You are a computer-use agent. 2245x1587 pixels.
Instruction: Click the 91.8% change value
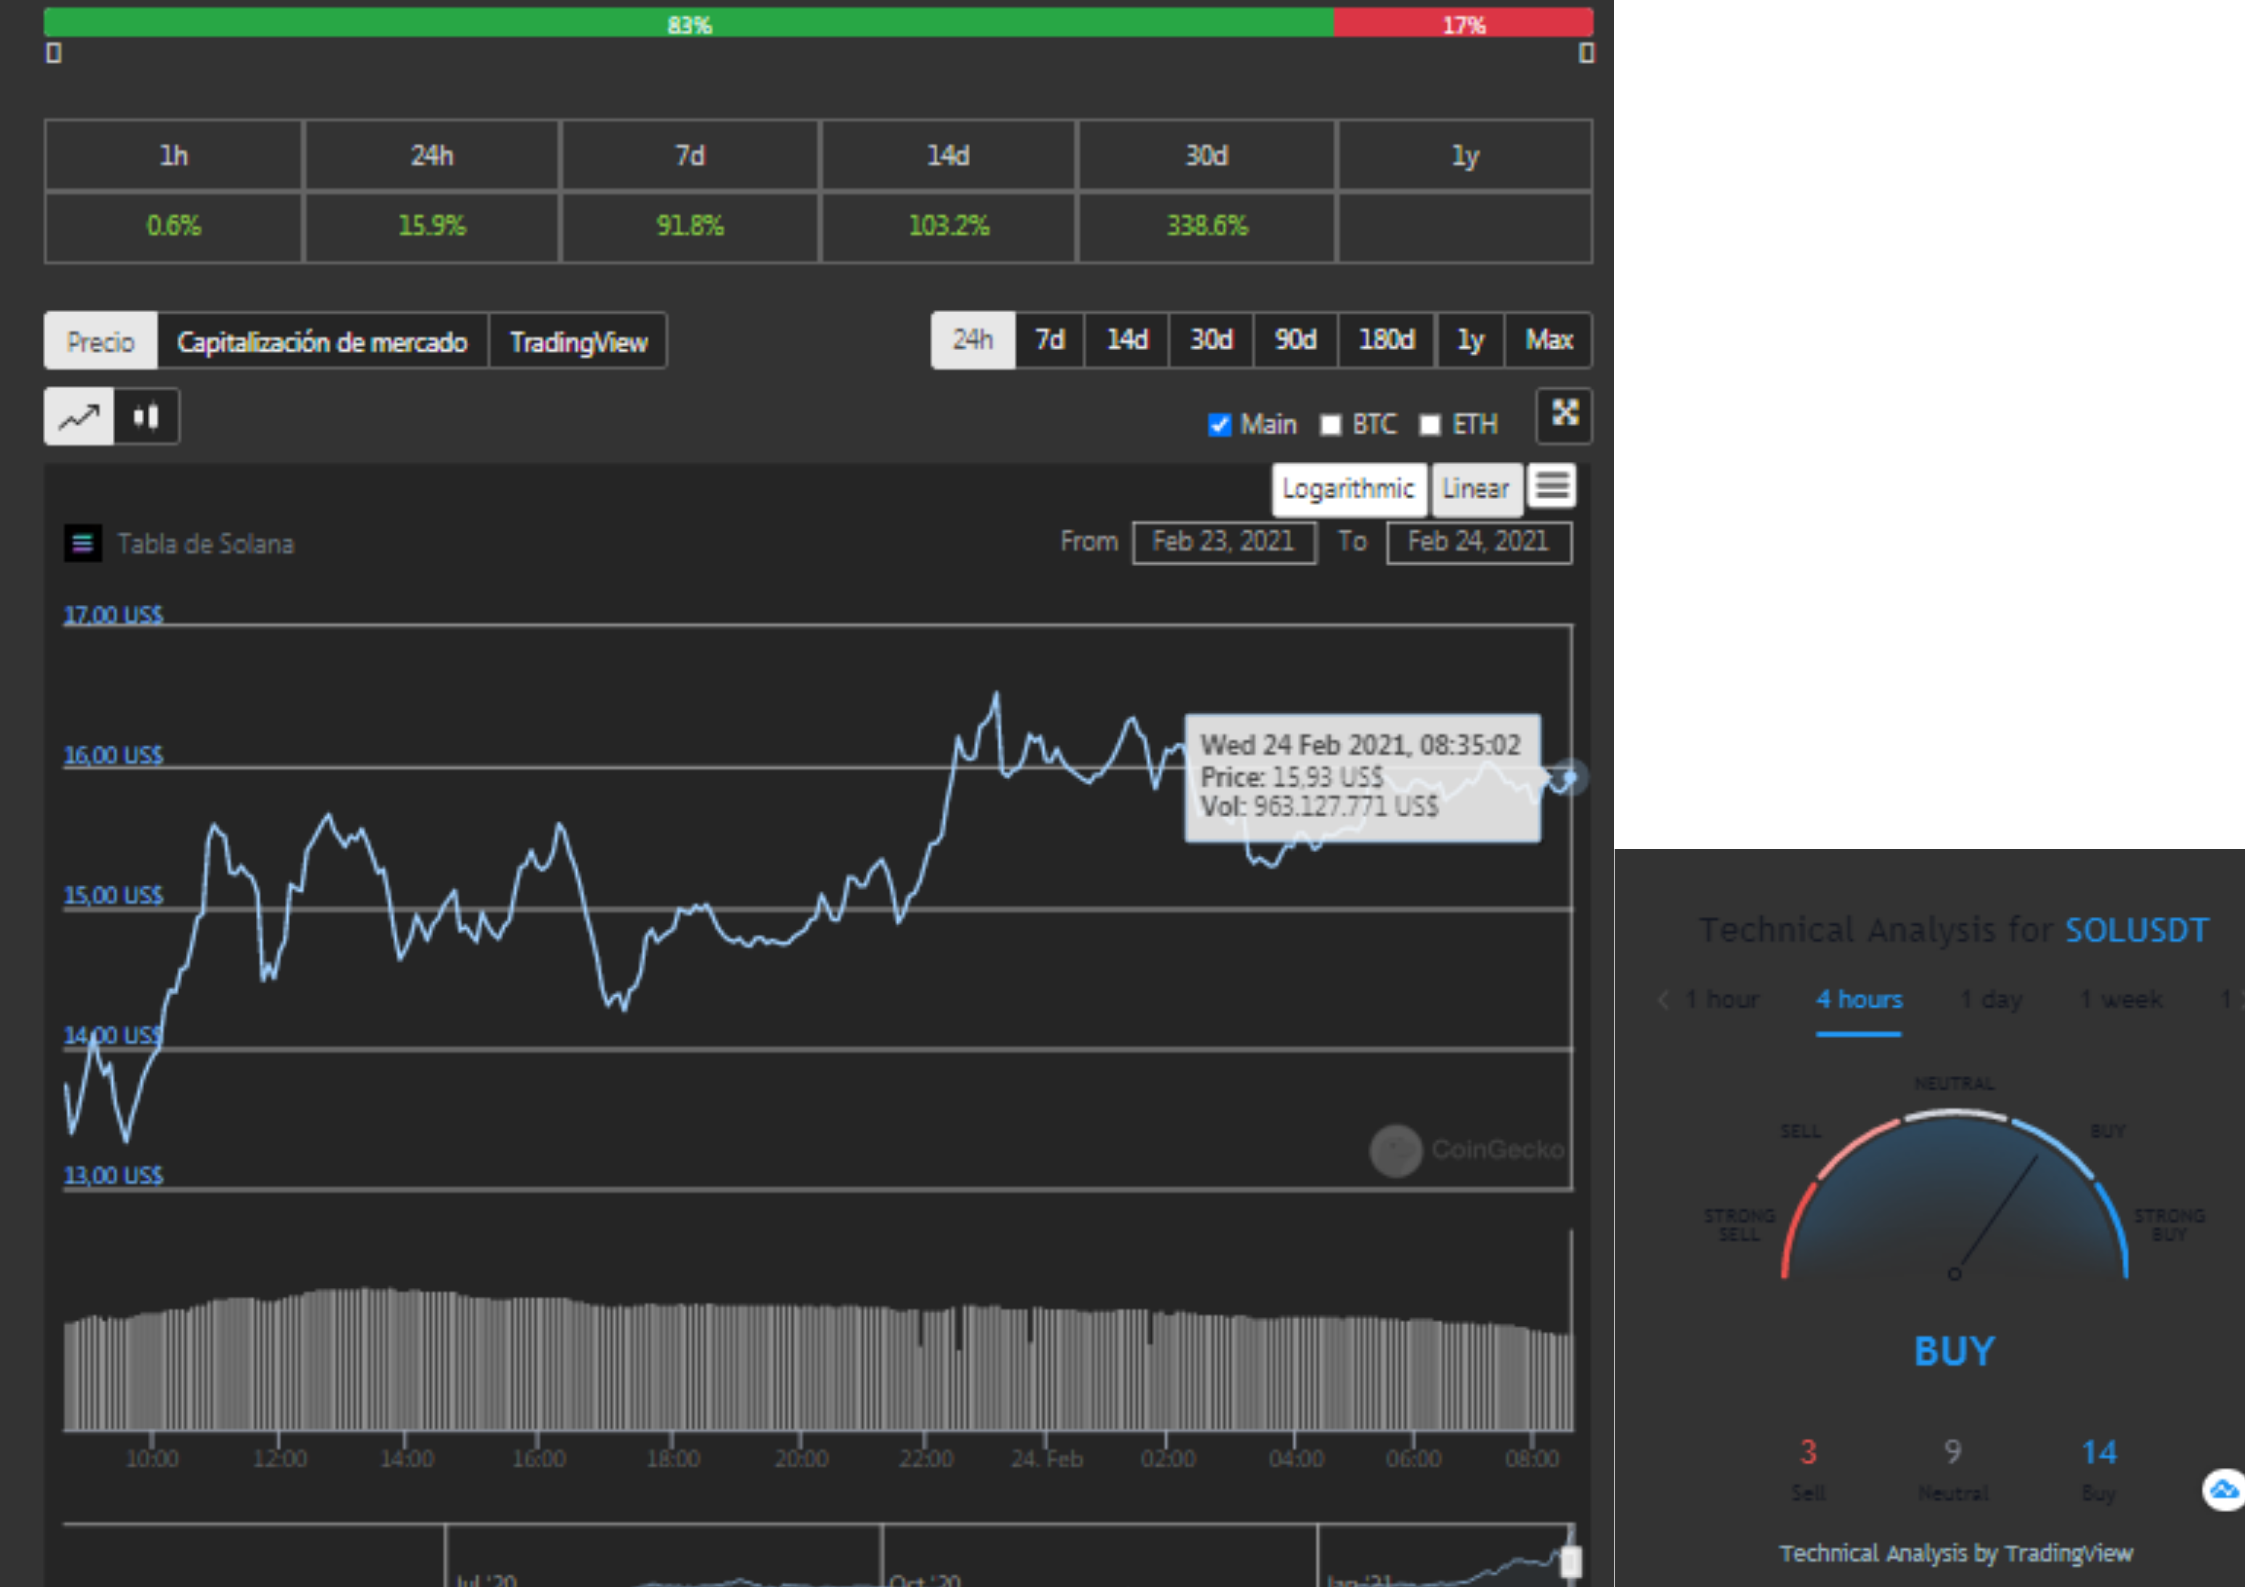690,226
